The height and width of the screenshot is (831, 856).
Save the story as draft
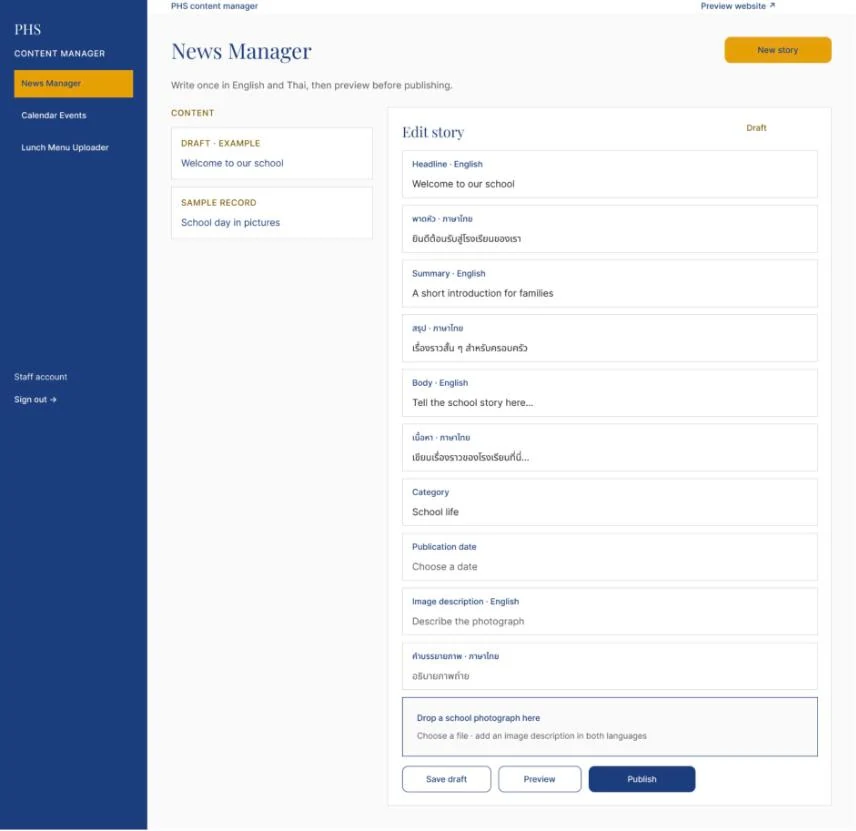(x=446, y=779)
